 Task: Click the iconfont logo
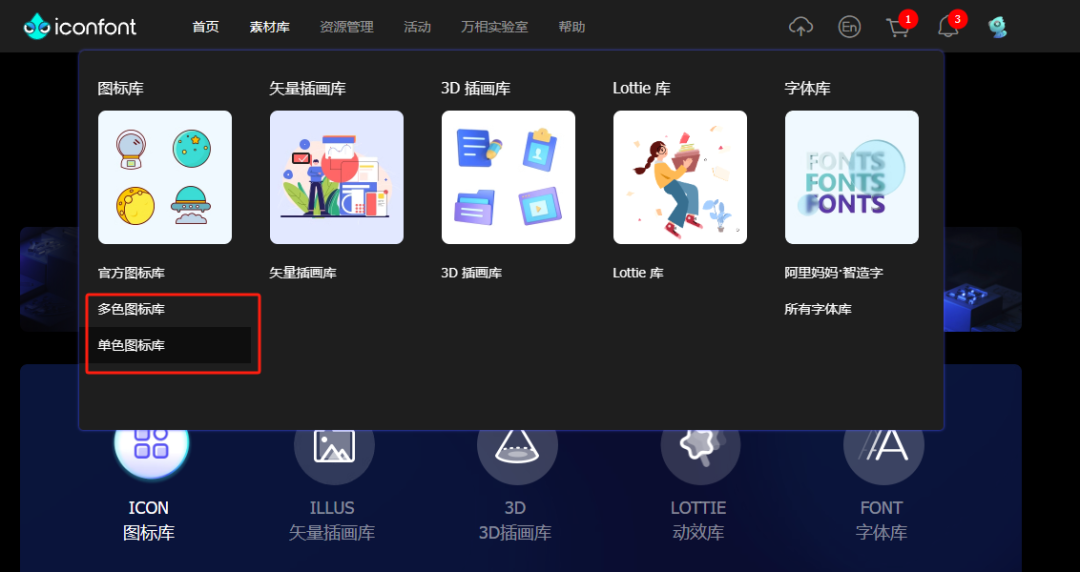click(79, 26)
